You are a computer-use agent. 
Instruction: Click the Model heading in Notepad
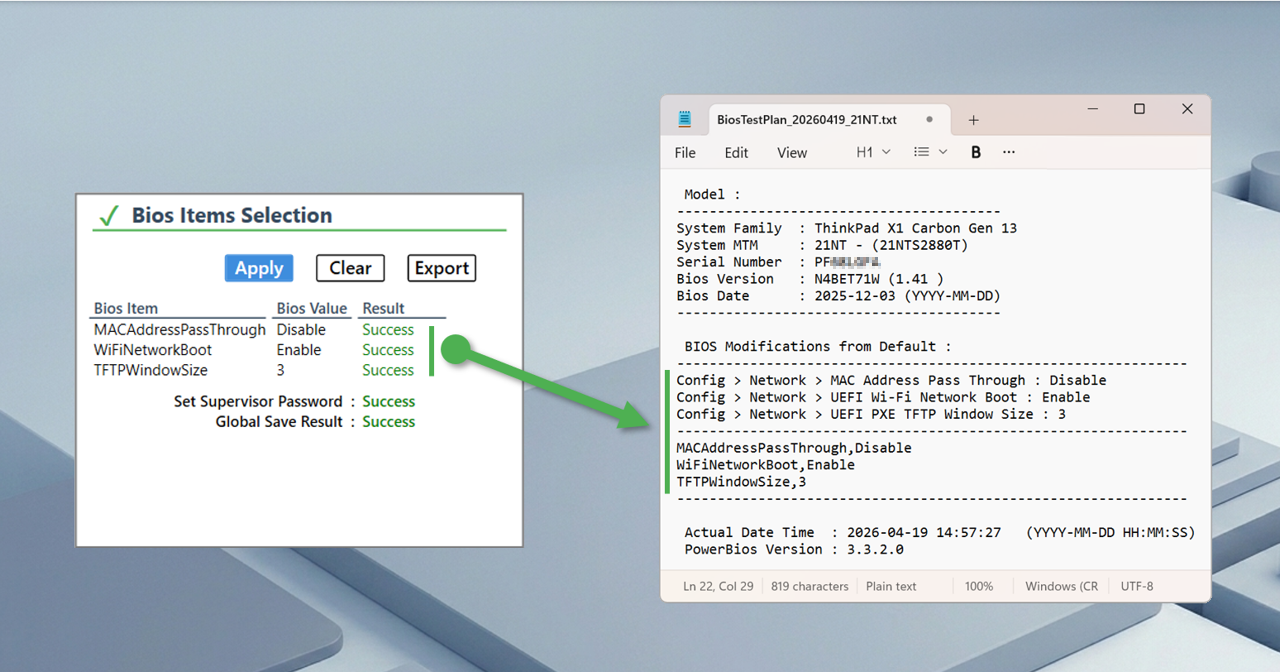[x=712, y=194]
